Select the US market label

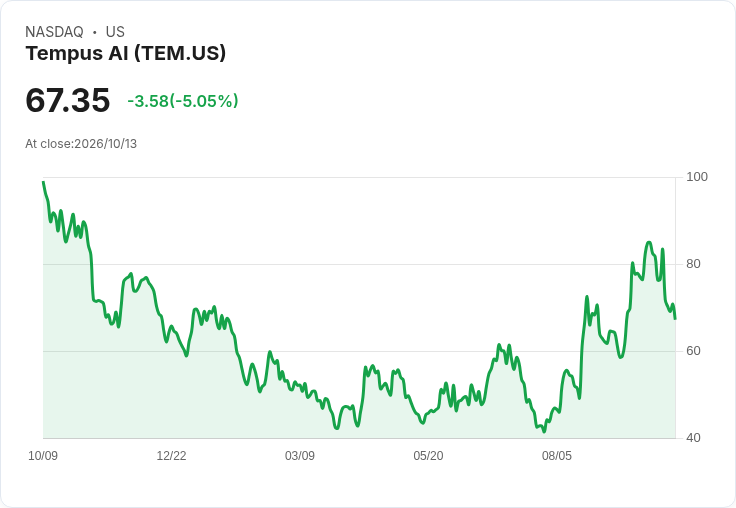(115, 32)
